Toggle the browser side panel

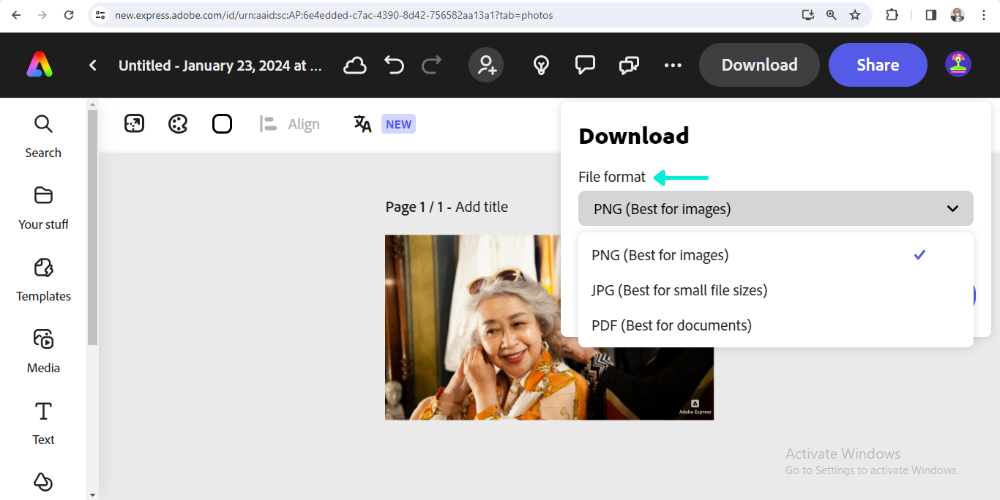[931, 15]
